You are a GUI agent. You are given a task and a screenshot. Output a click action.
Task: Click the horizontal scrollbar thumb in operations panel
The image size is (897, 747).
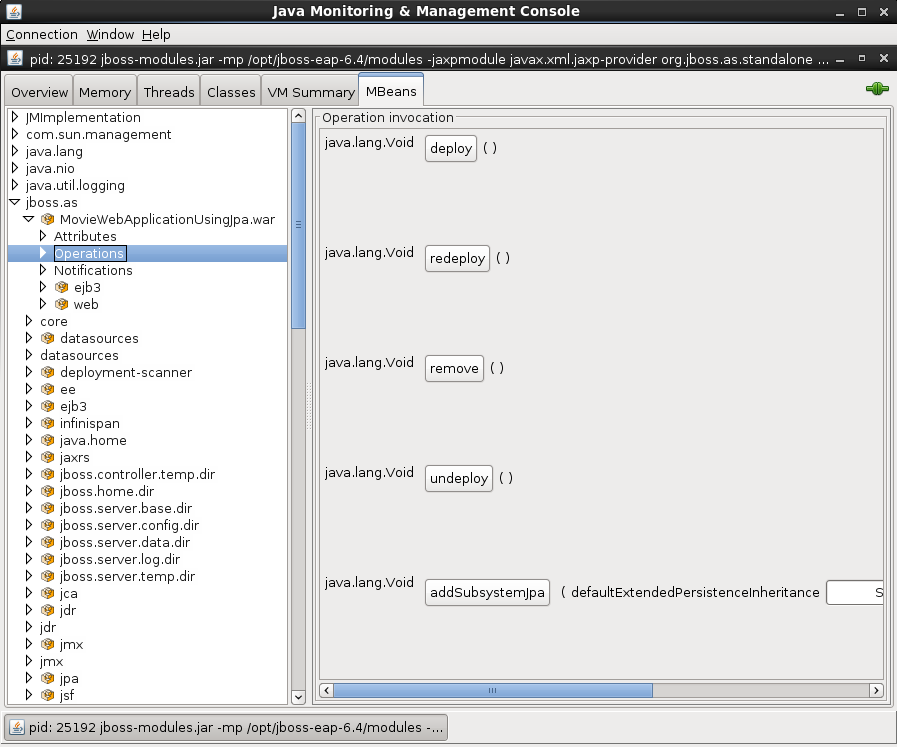tap(493, 690)
